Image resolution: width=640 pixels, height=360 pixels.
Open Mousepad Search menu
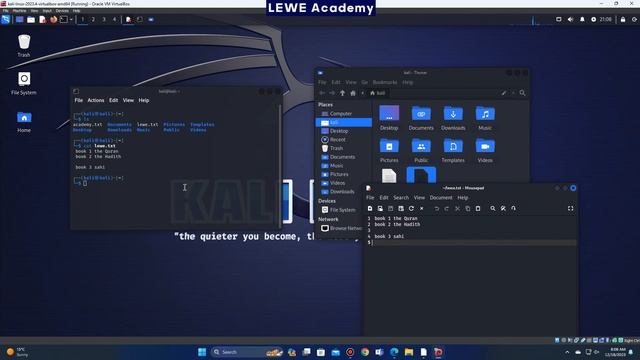click(x=401, y=198)
